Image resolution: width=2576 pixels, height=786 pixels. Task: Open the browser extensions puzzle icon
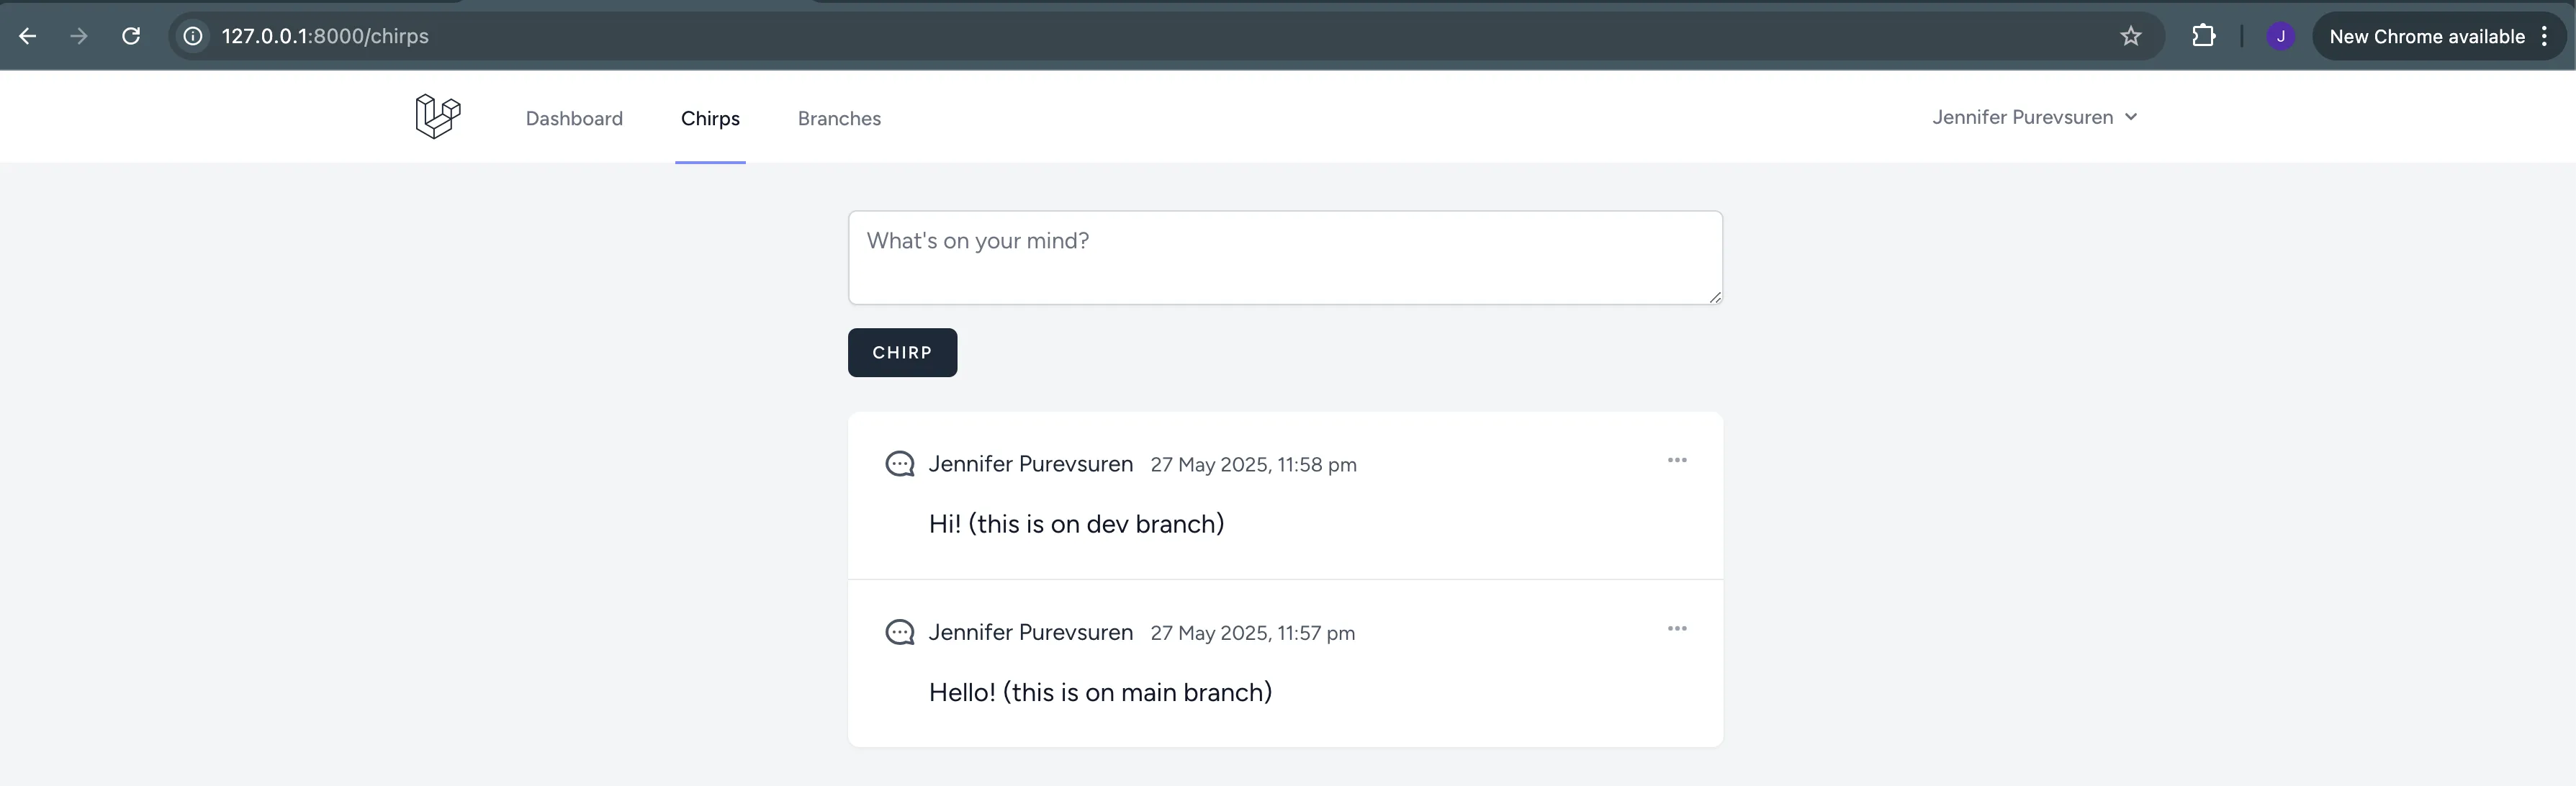click(2203, 36)
